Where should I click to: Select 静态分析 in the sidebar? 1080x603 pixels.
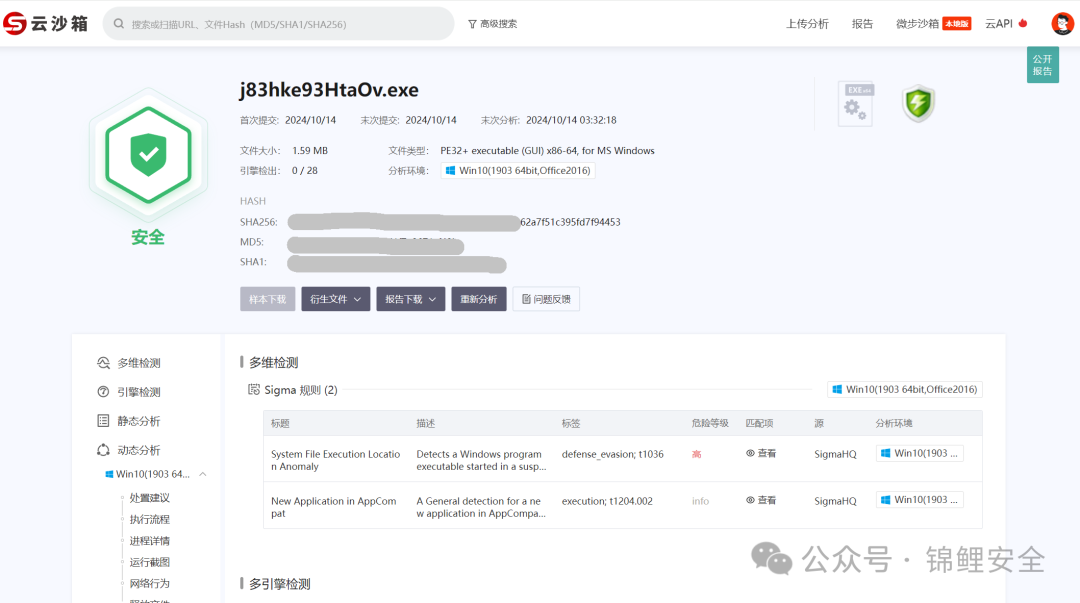(x=138, y=421)
